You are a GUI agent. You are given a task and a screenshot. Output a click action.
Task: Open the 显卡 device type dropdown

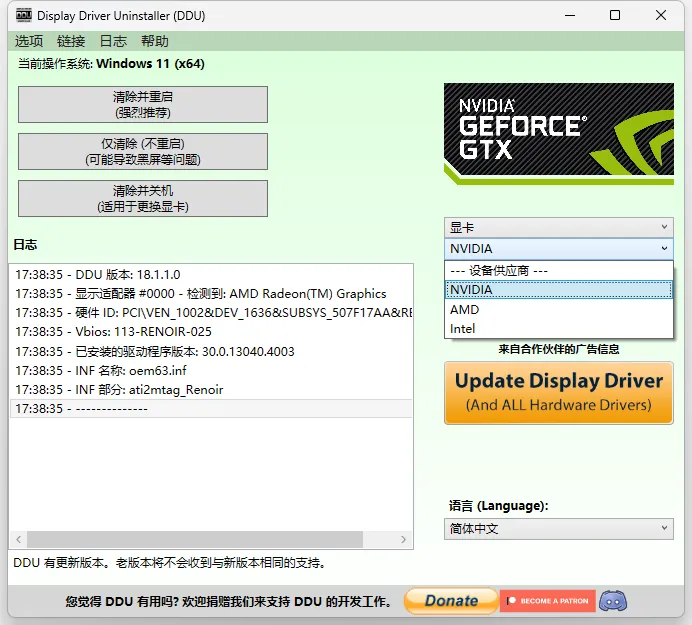(558, 228)
